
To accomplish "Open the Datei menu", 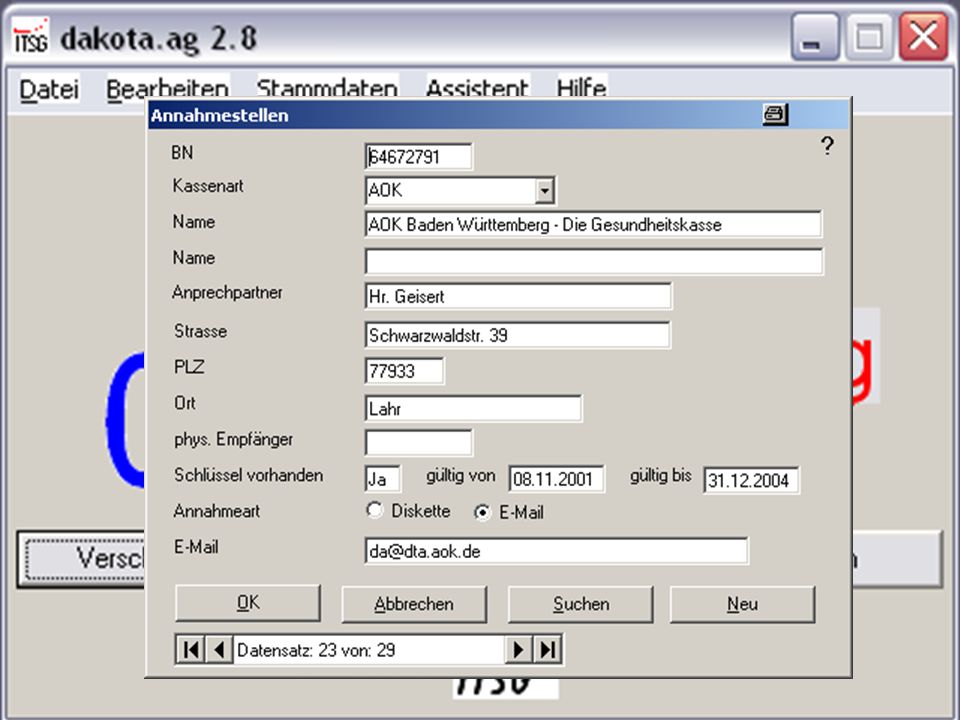I will [x=49, y=89].
